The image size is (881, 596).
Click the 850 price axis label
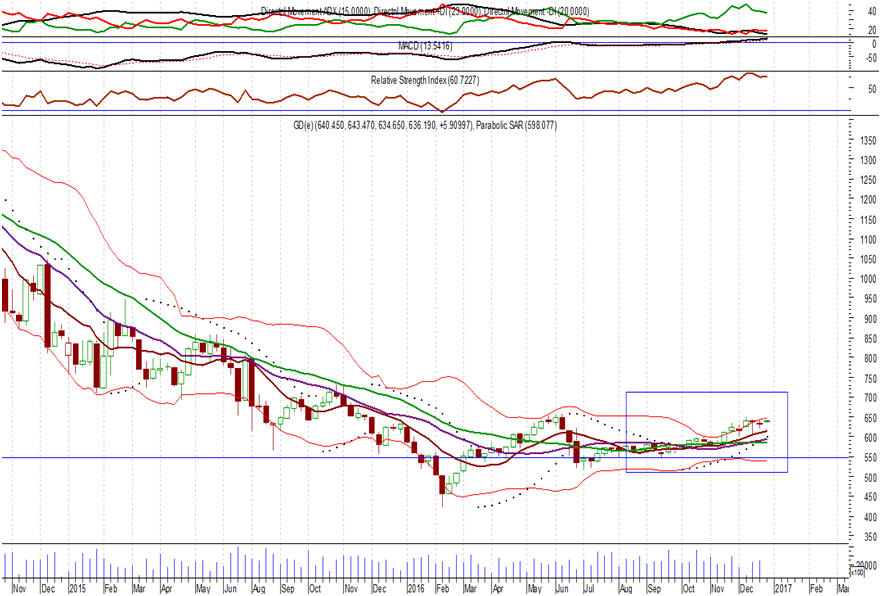pyautogui.click(x=870, y=339)
